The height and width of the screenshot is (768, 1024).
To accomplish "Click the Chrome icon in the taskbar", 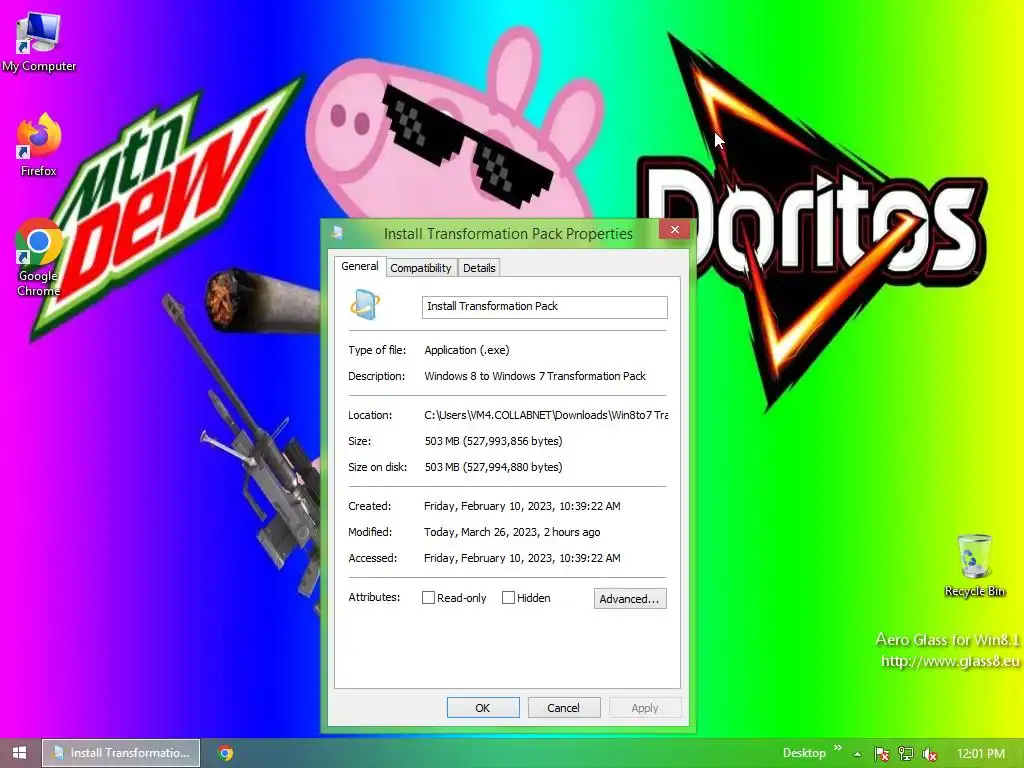I will tap(226, 753).
